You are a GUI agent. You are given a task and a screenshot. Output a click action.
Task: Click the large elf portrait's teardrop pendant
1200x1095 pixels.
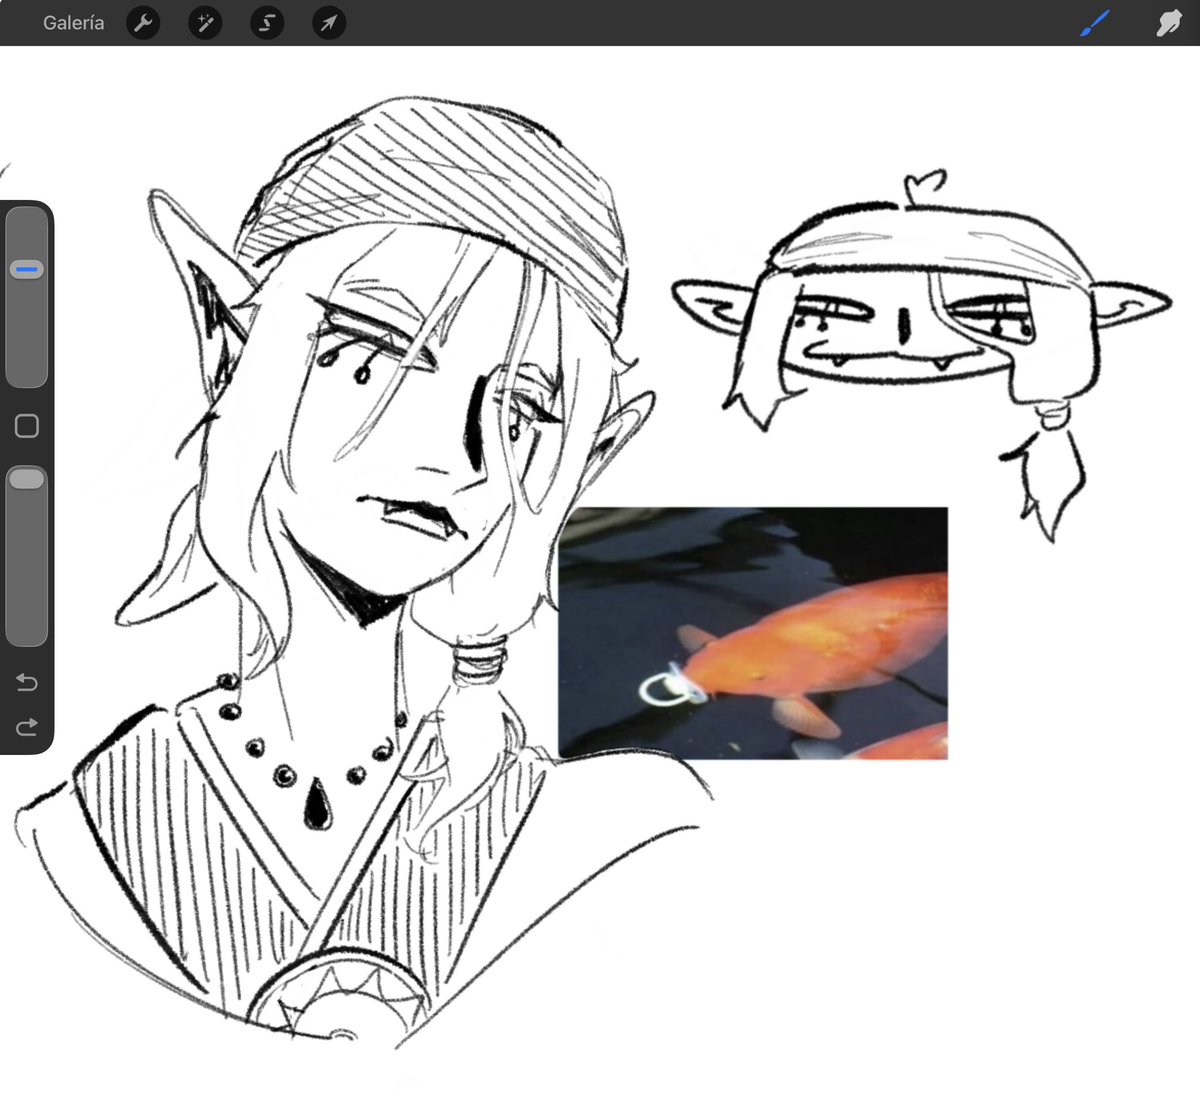click(318, 803)
